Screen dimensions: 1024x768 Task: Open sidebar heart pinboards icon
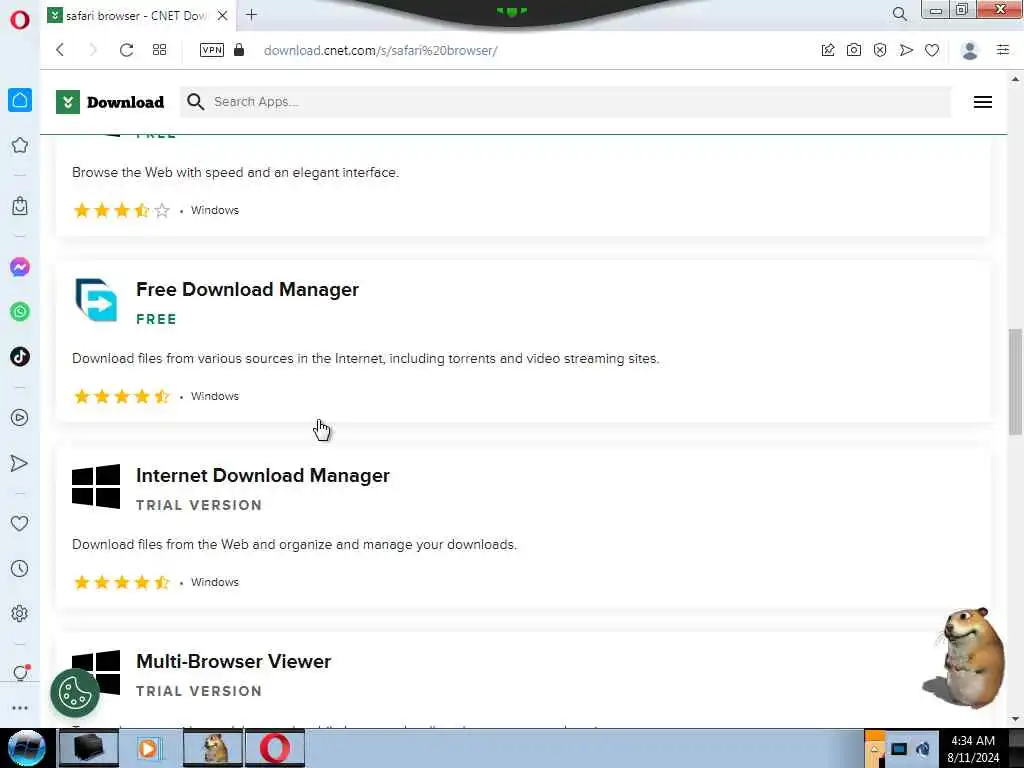[20, 523]
